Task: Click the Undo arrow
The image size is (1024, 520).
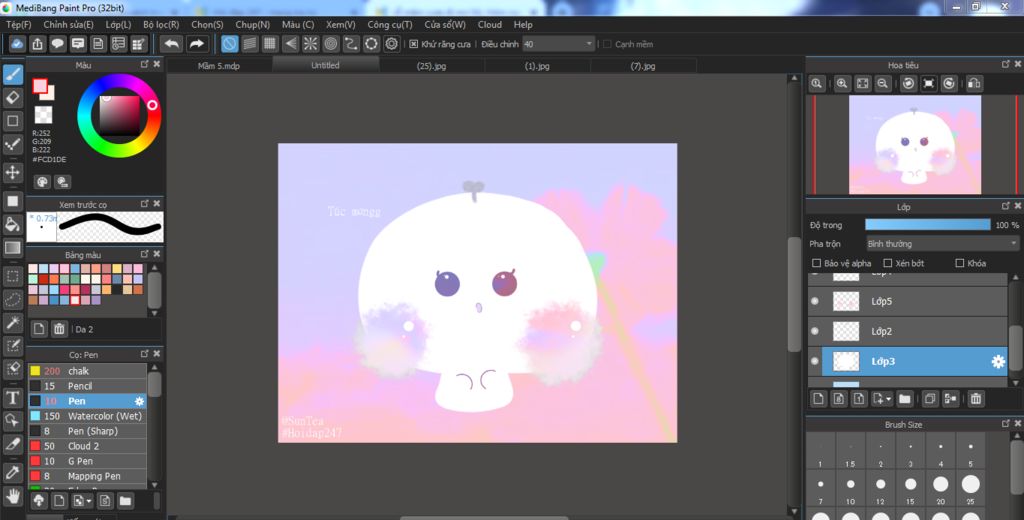Action: (172, 44)
